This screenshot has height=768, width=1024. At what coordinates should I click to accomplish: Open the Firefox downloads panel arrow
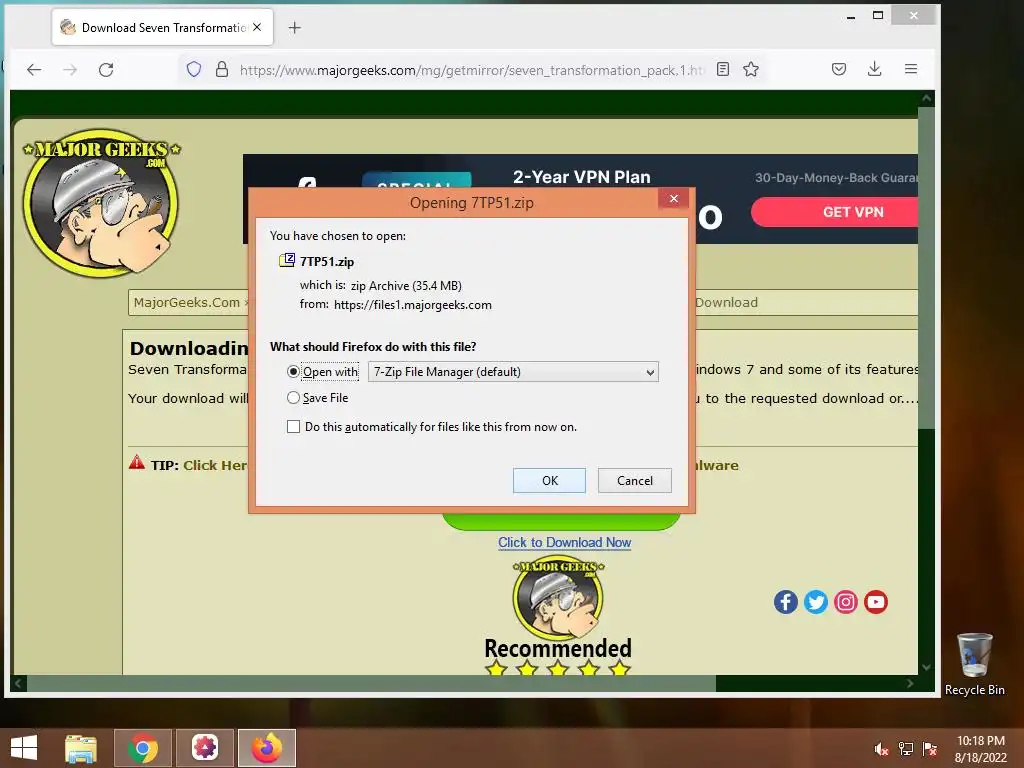(x=874, y=69)
